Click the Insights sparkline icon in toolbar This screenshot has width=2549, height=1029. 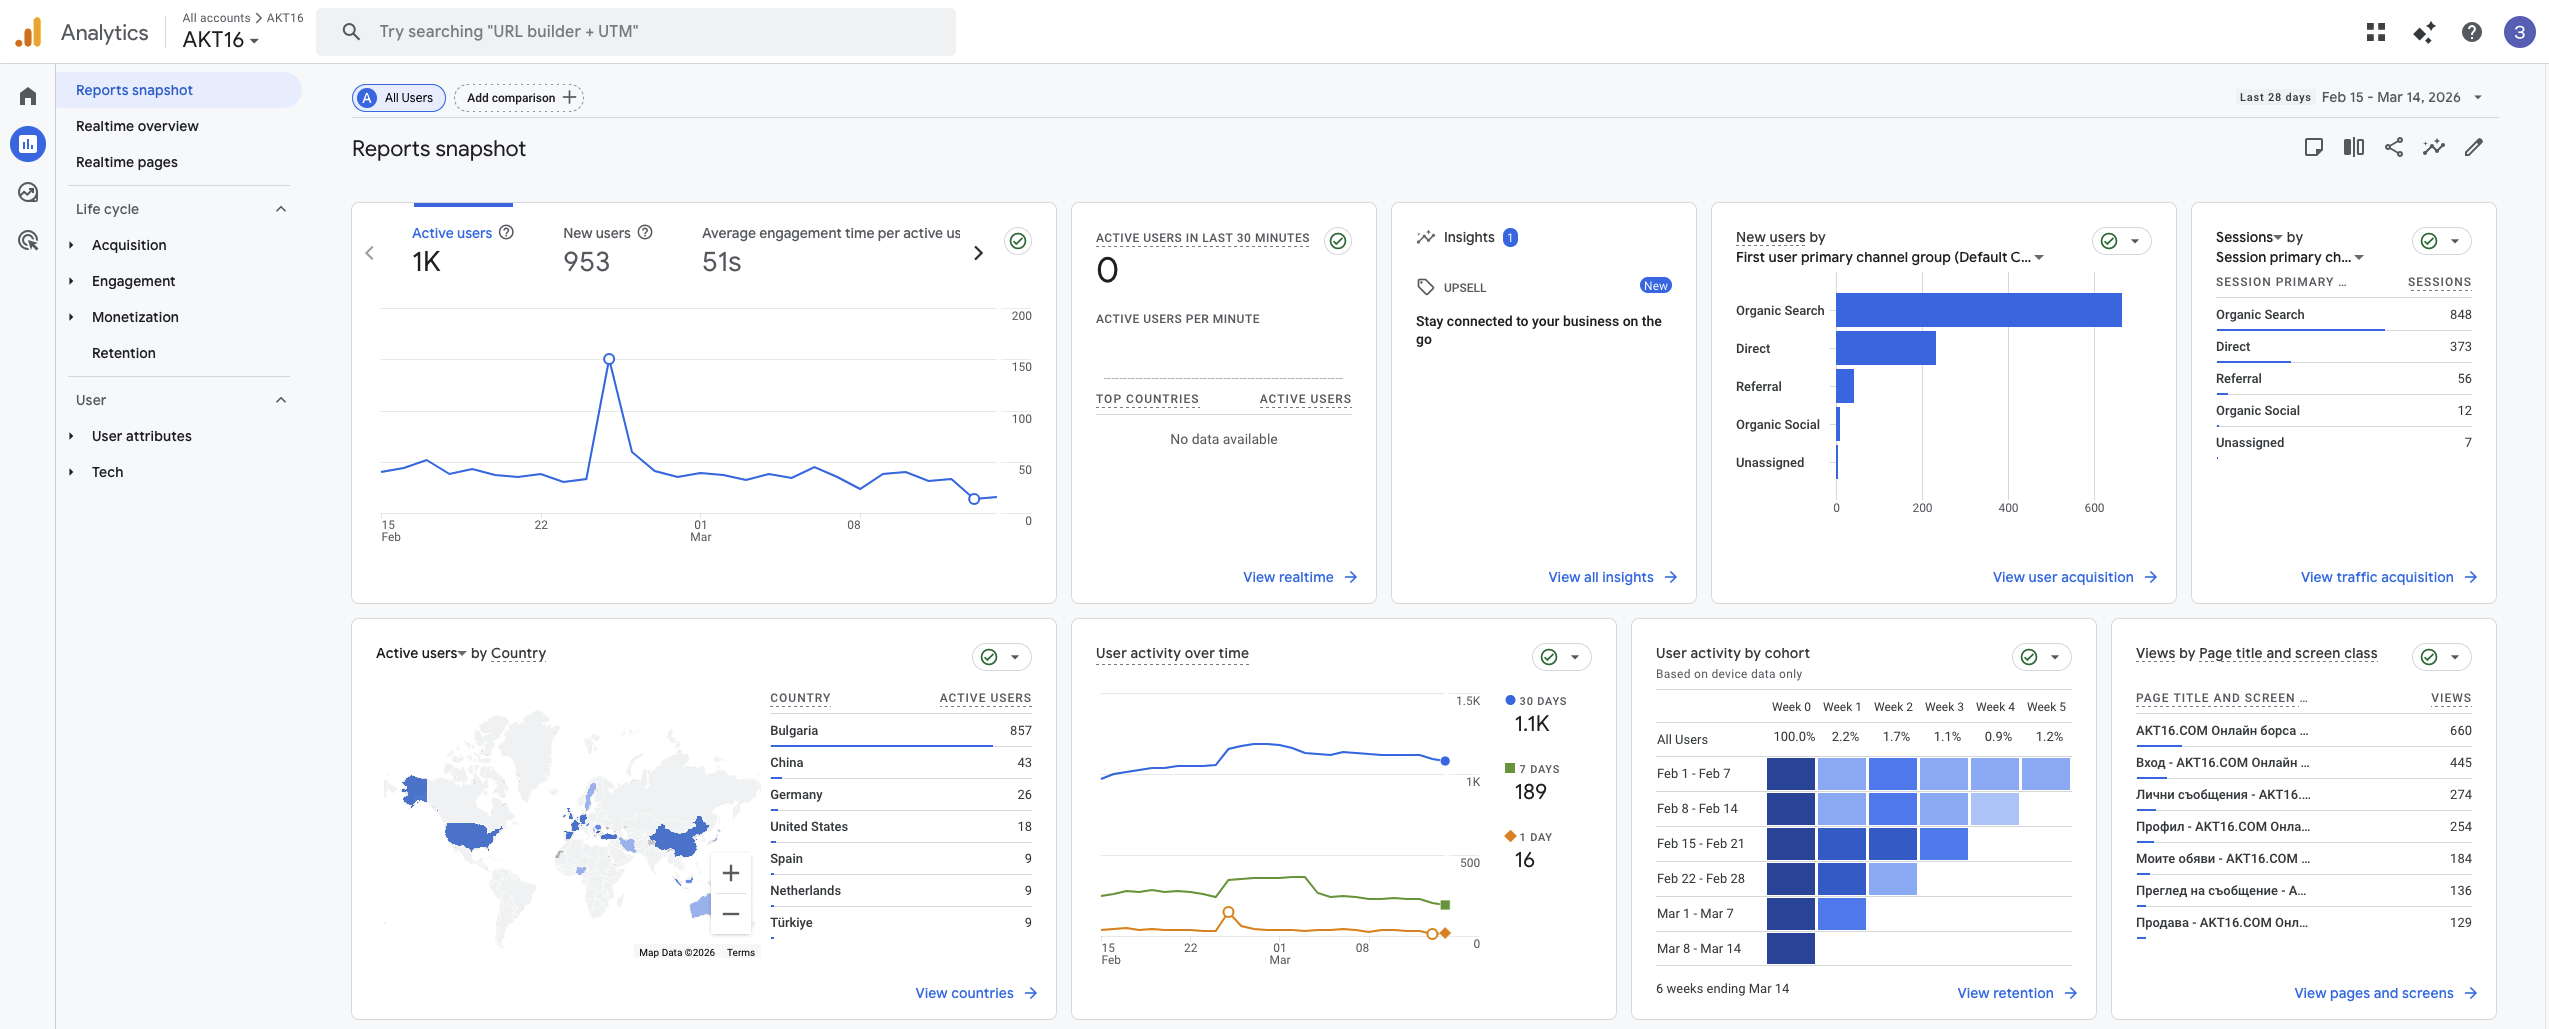2433,148
